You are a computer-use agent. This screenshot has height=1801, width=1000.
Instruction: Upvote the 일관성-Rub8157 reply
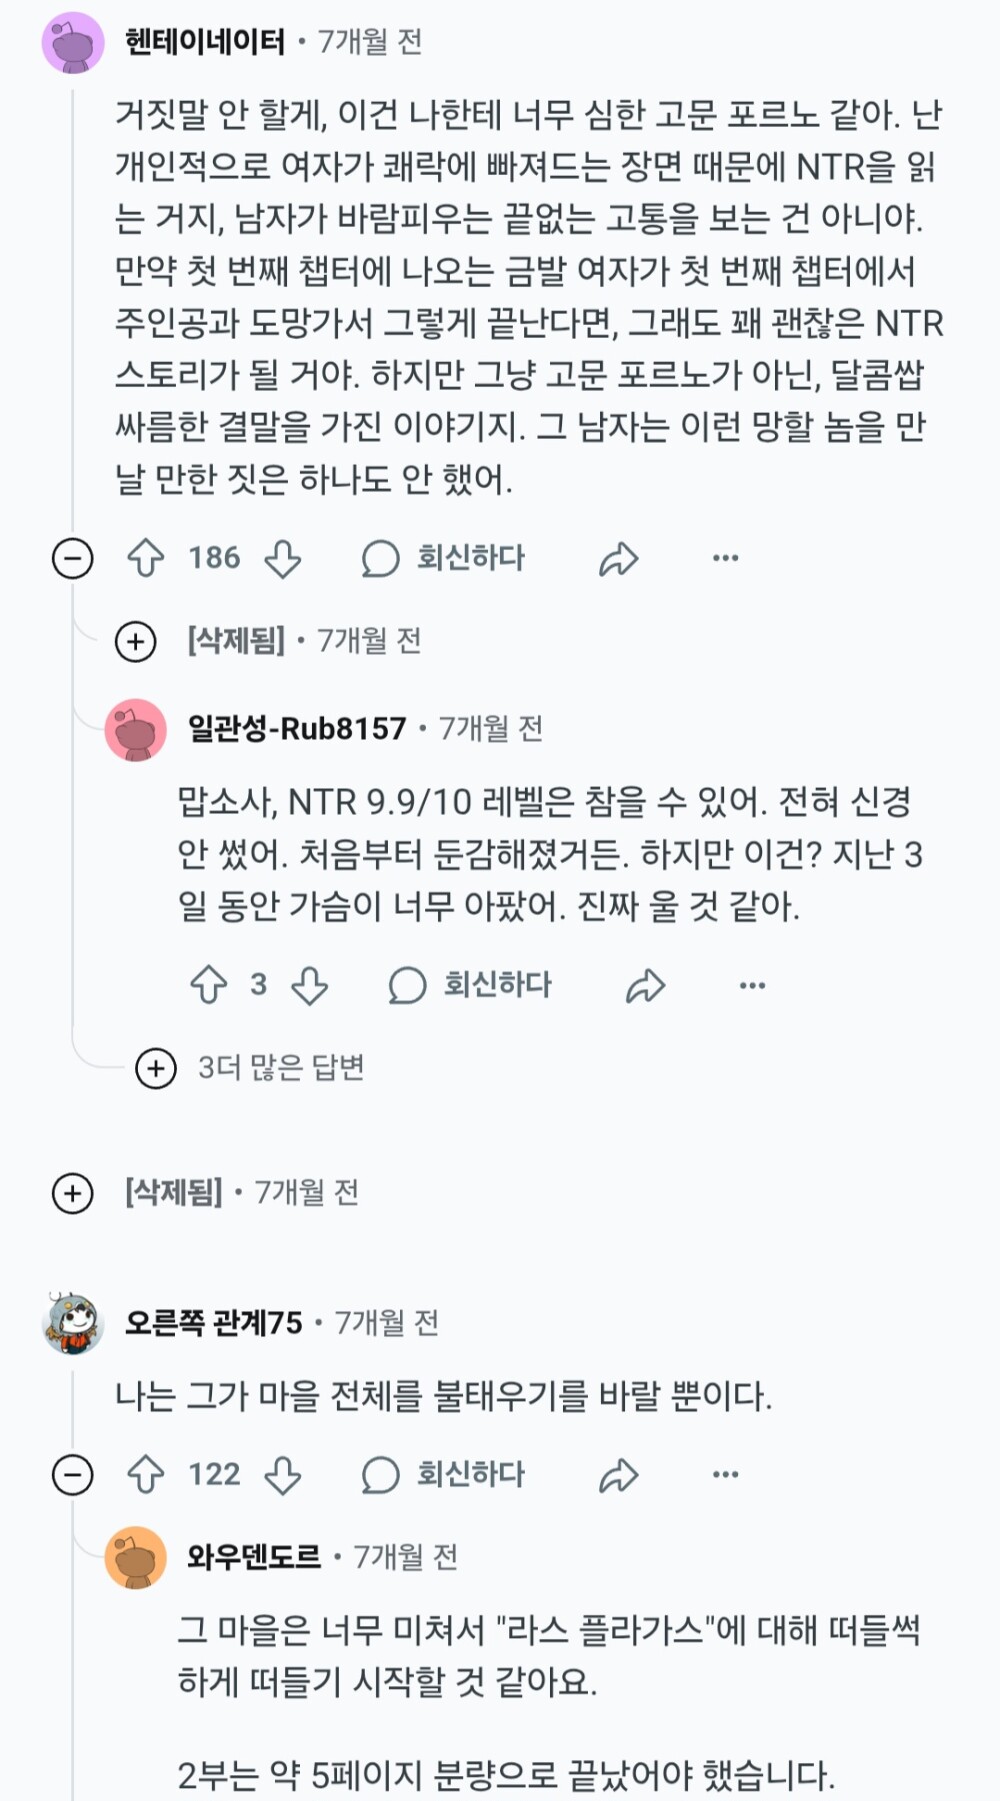(208, 985)
